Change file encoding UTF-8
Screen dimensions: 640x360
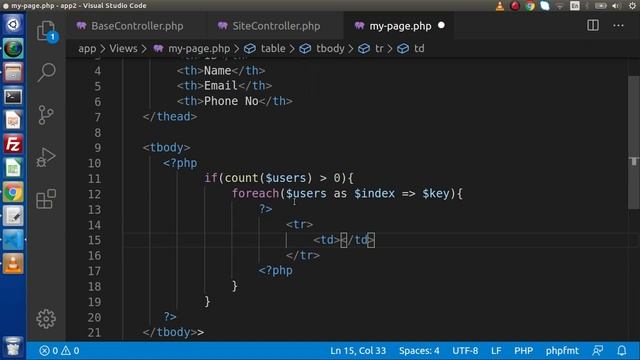pyautogui.click(x=465, y=351)
